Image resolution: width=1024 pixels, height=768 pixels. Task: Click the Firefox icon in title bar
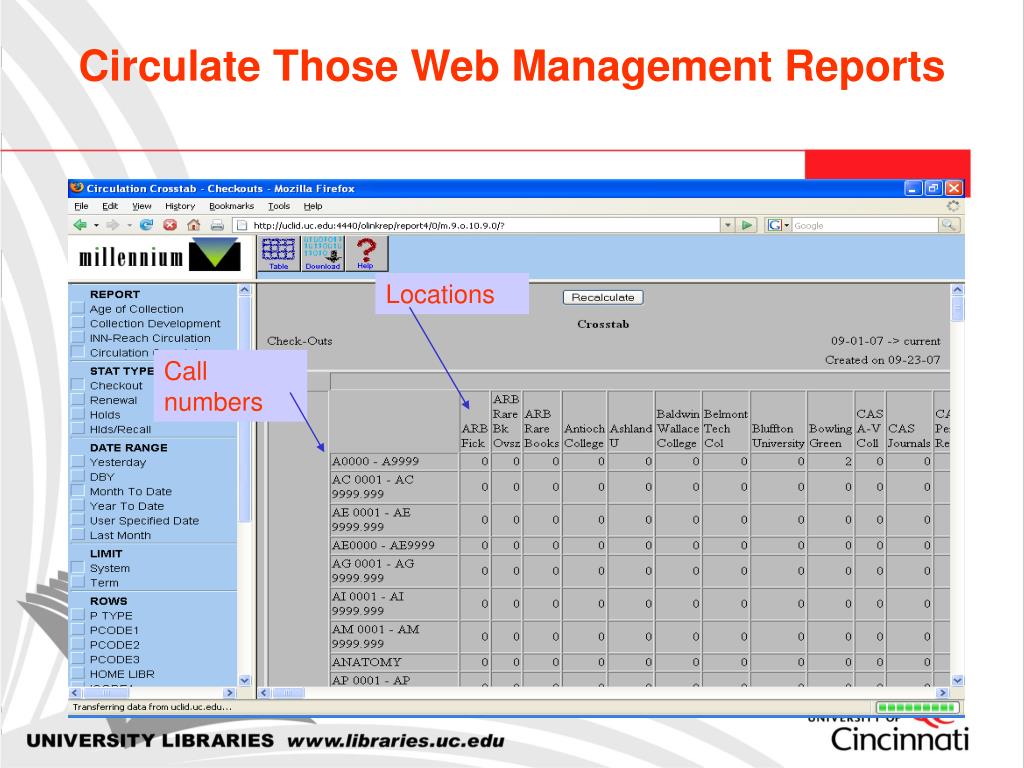point(77,188)
